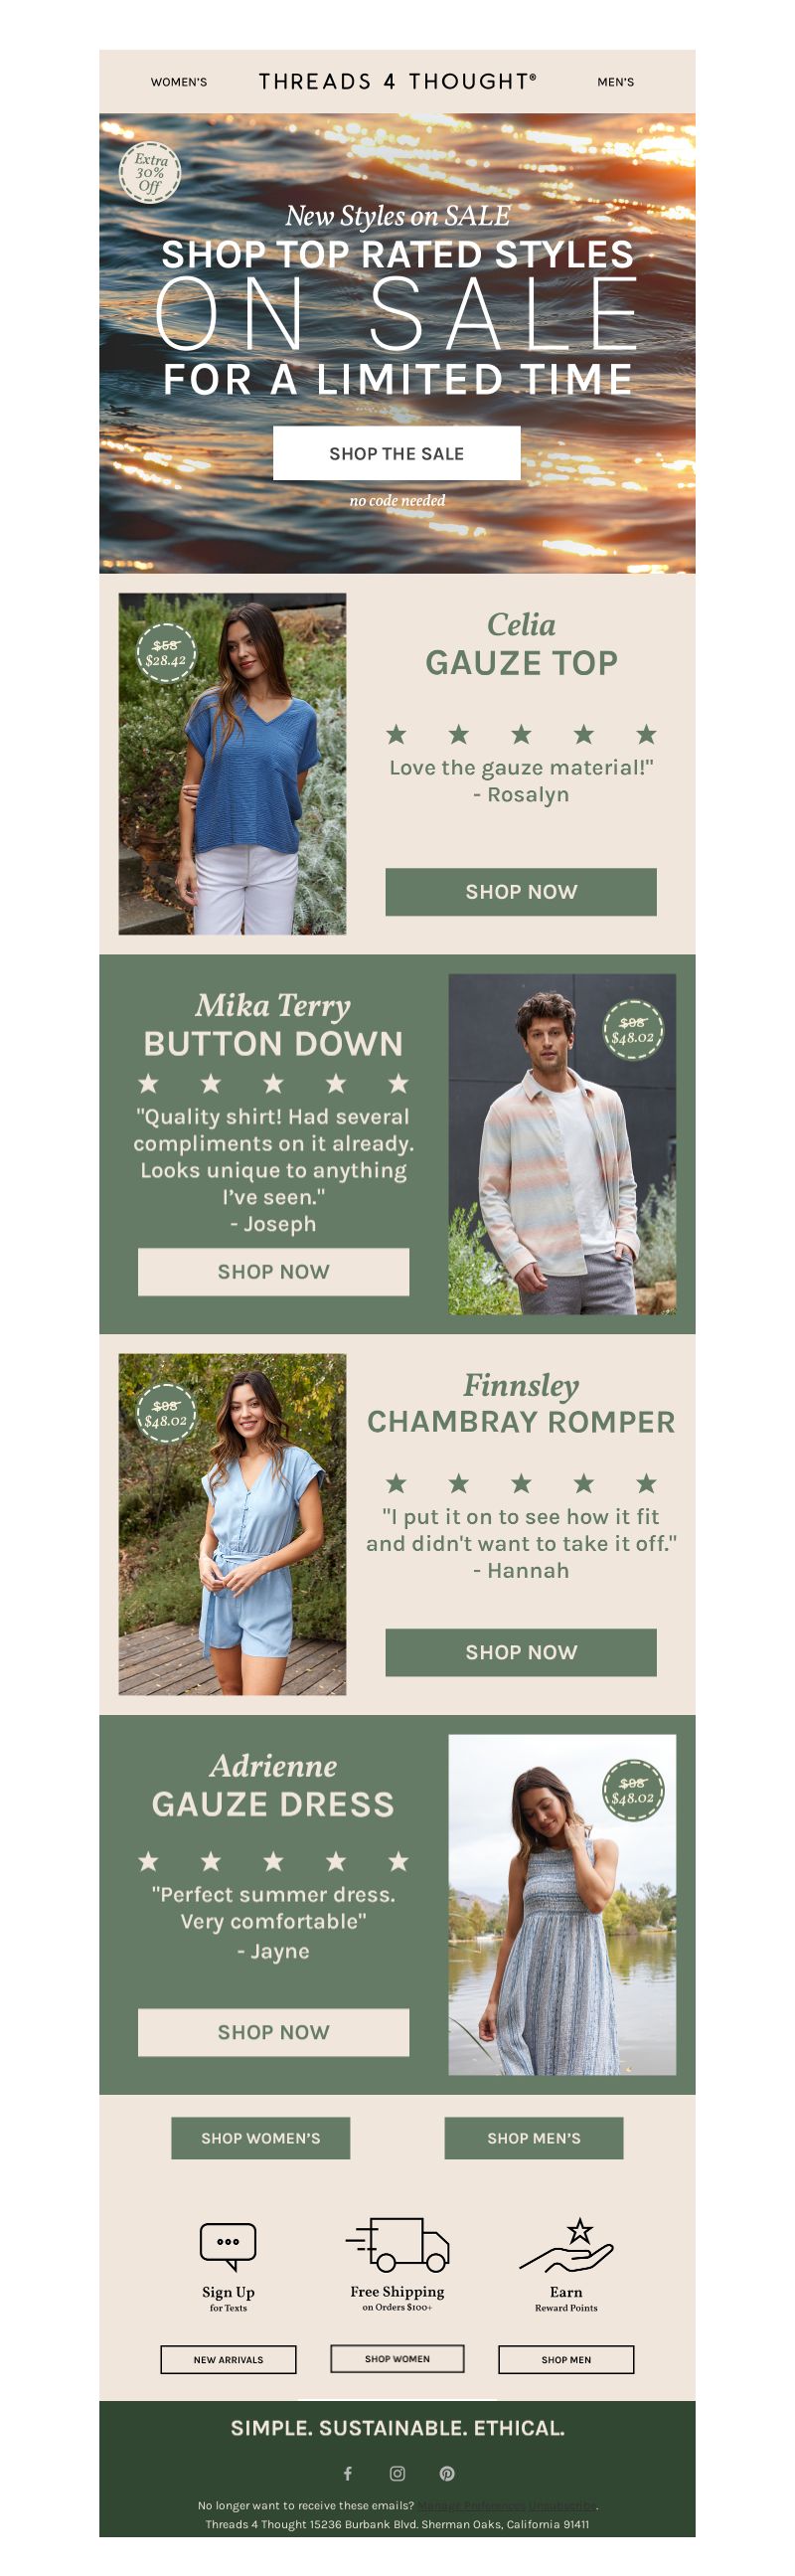Image resolution: width=795 pixels, height=2576 pixels.
Task: Click the SHOP THE SALE button
Action: 397,453
